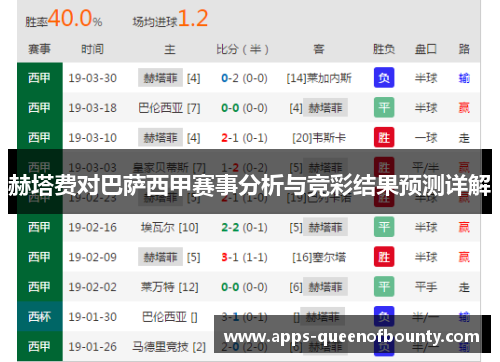
Task: Click 走 result in 19-02-02 row
Action: 464,287
